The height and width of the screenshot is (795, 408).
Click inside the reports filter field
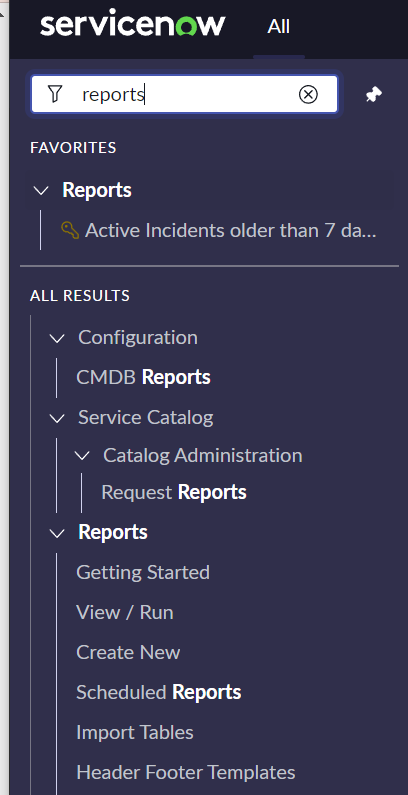click(x=184, y=94)
